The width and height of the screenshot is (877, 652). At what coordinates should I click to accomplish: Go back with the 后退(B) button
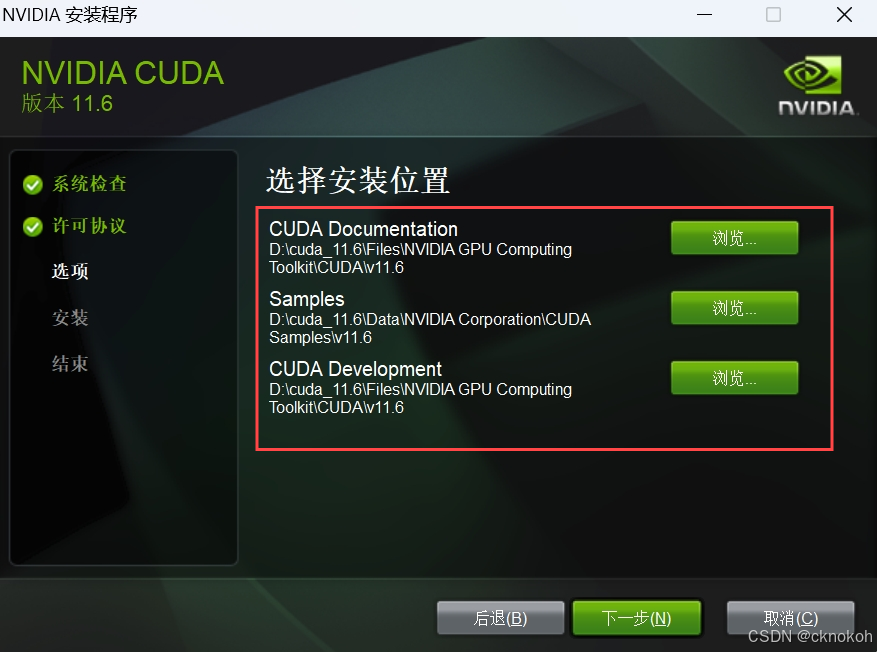(501, 618)
